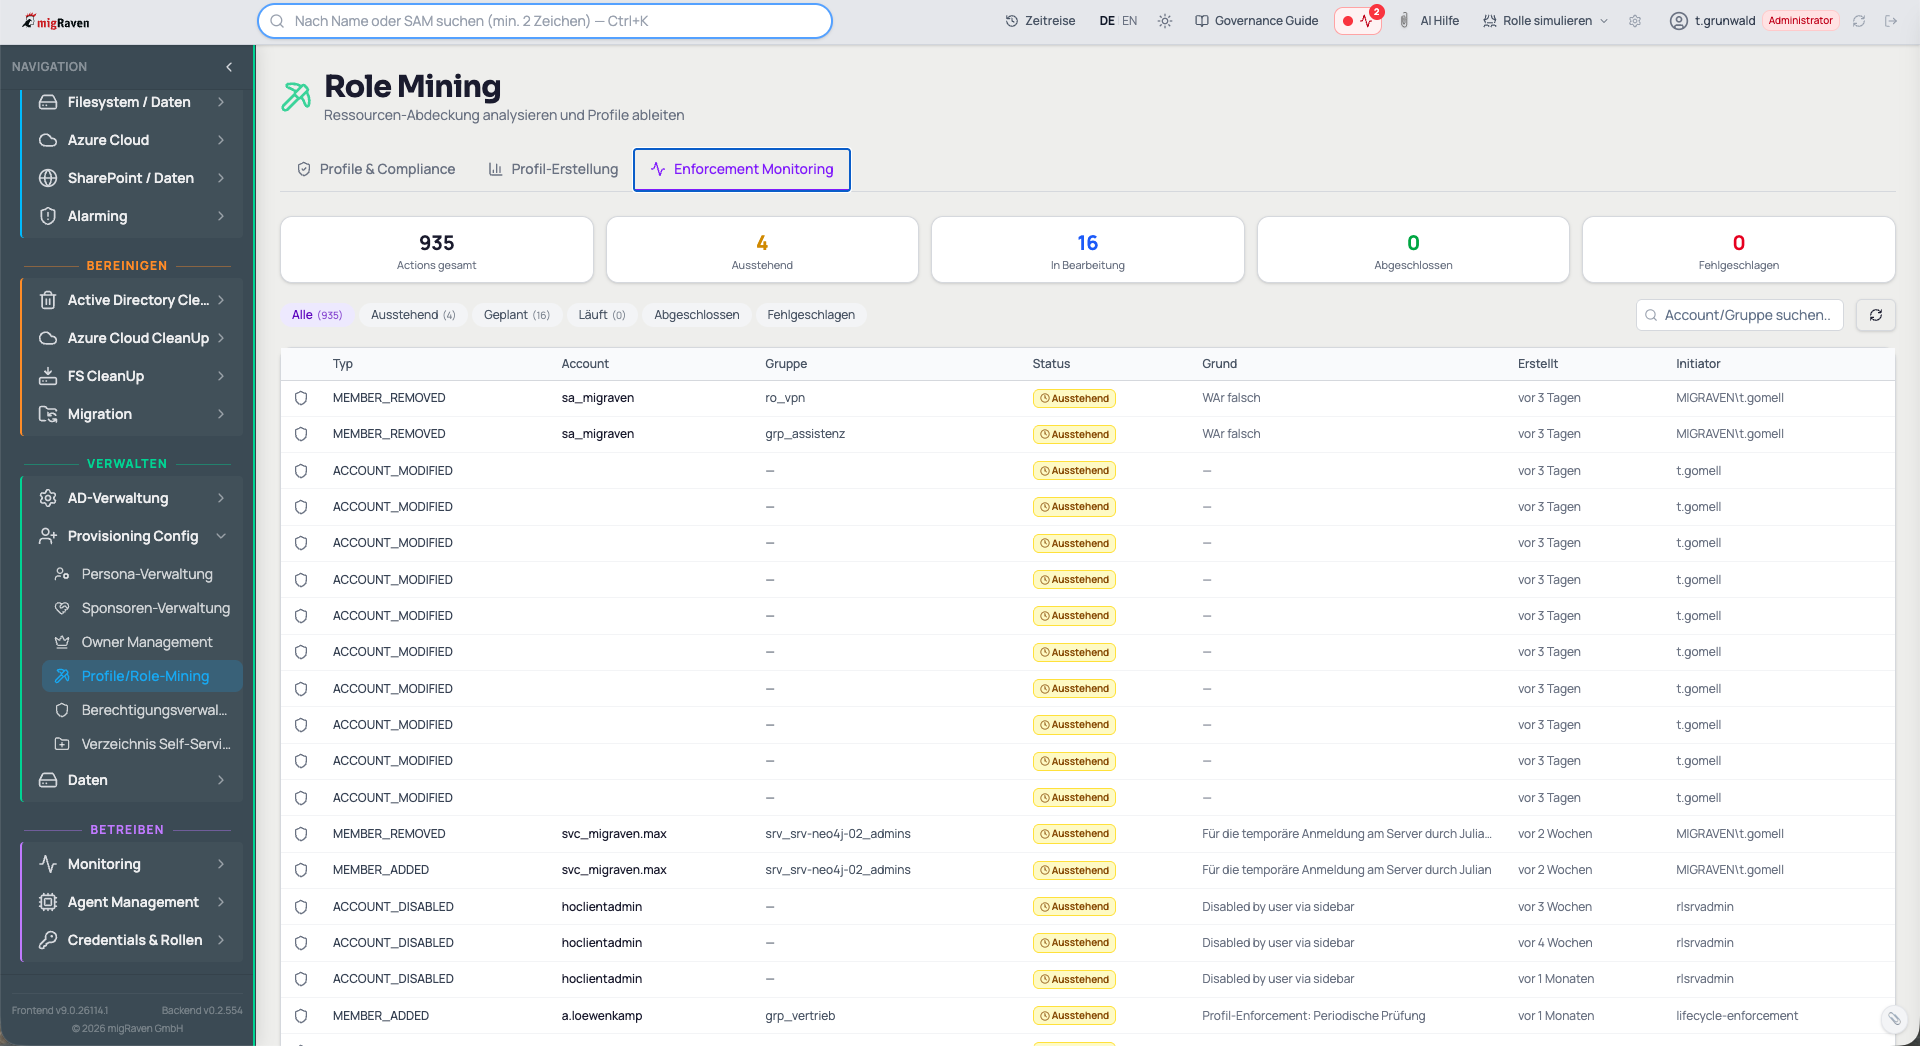
Task: Open the Rolle simulieren dropdown
Action: [x=1545, y=21]
